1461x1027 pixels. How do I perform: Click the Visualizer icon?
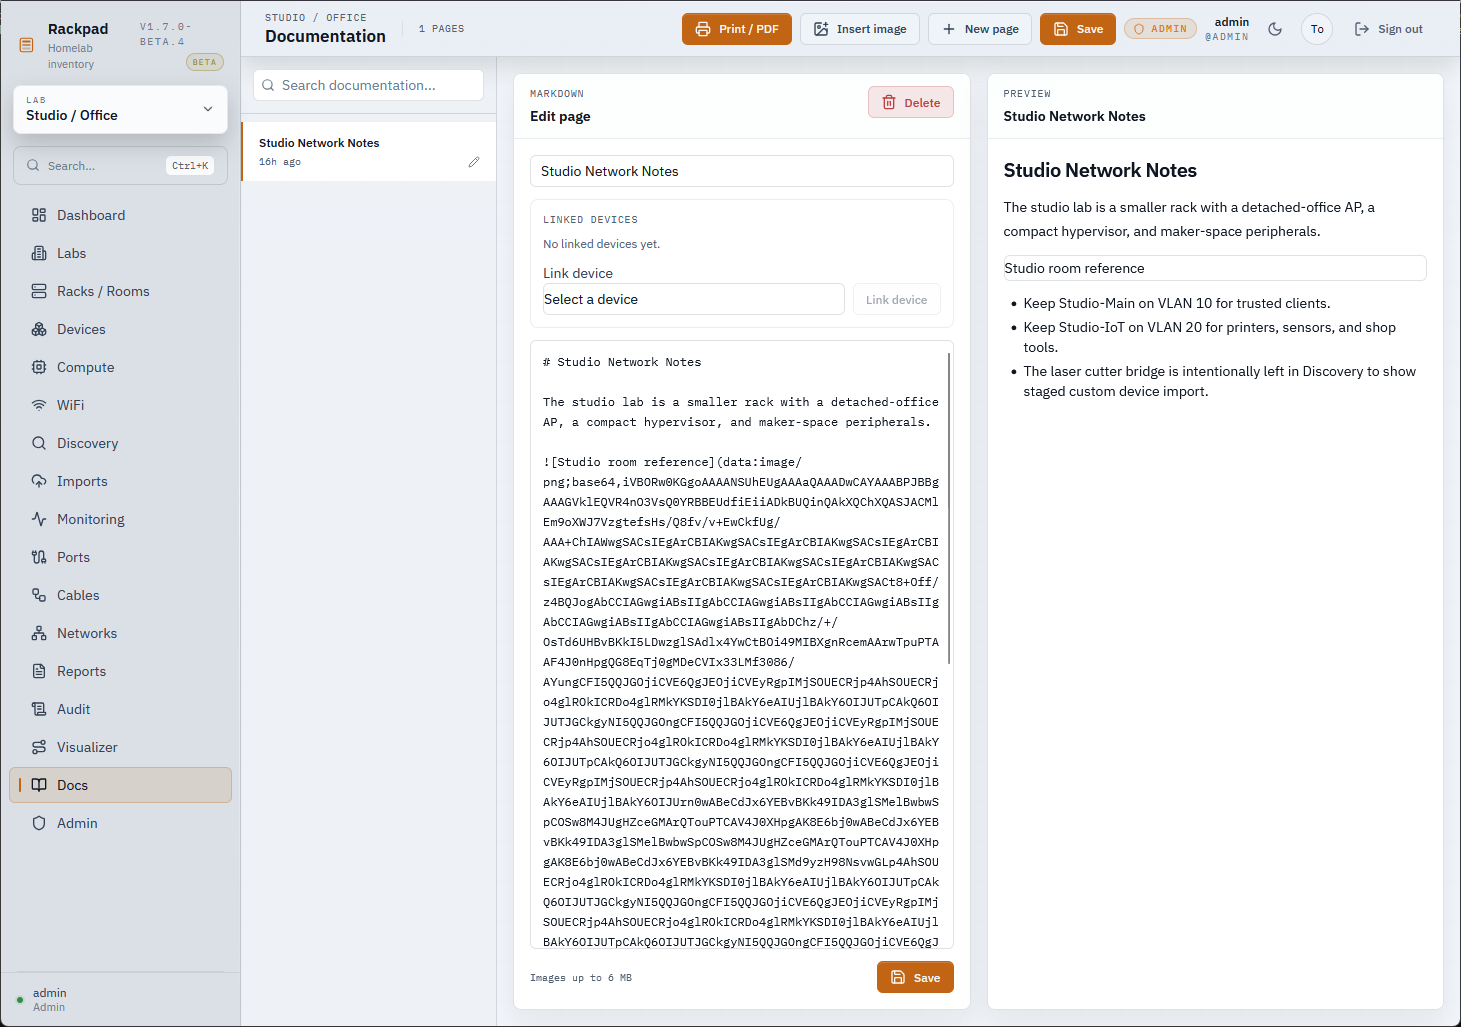[x=39, y=747]
